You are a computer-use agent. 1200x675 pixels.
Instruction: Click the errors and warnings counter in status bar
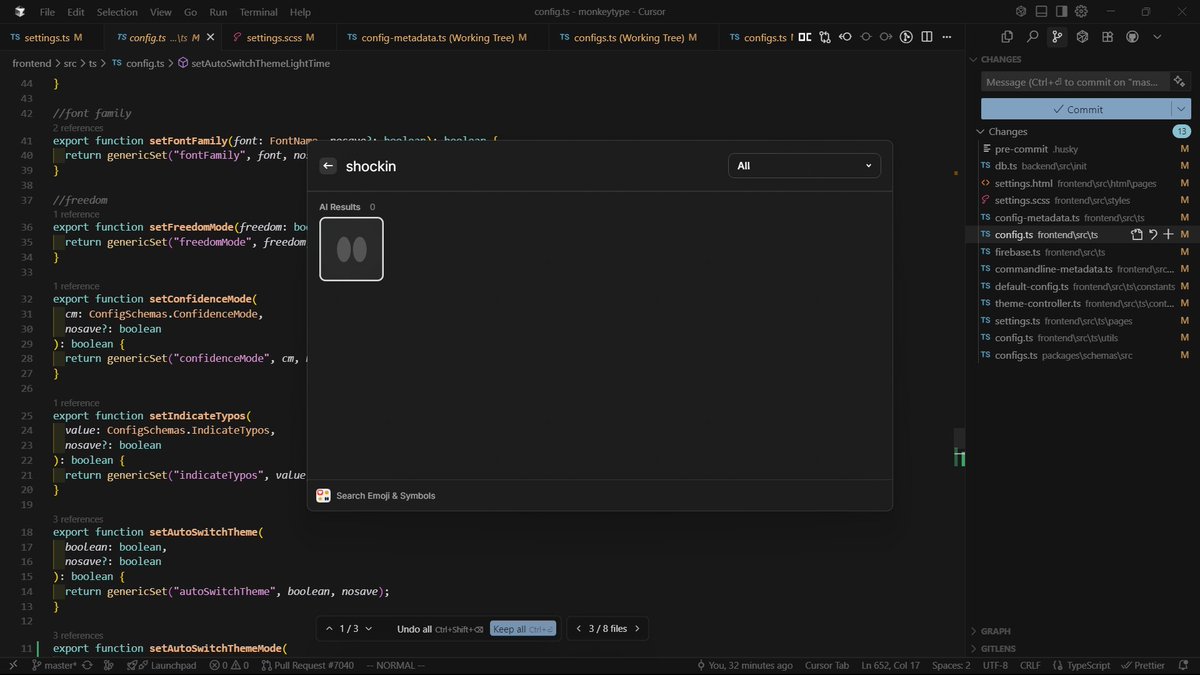(228, 666)
